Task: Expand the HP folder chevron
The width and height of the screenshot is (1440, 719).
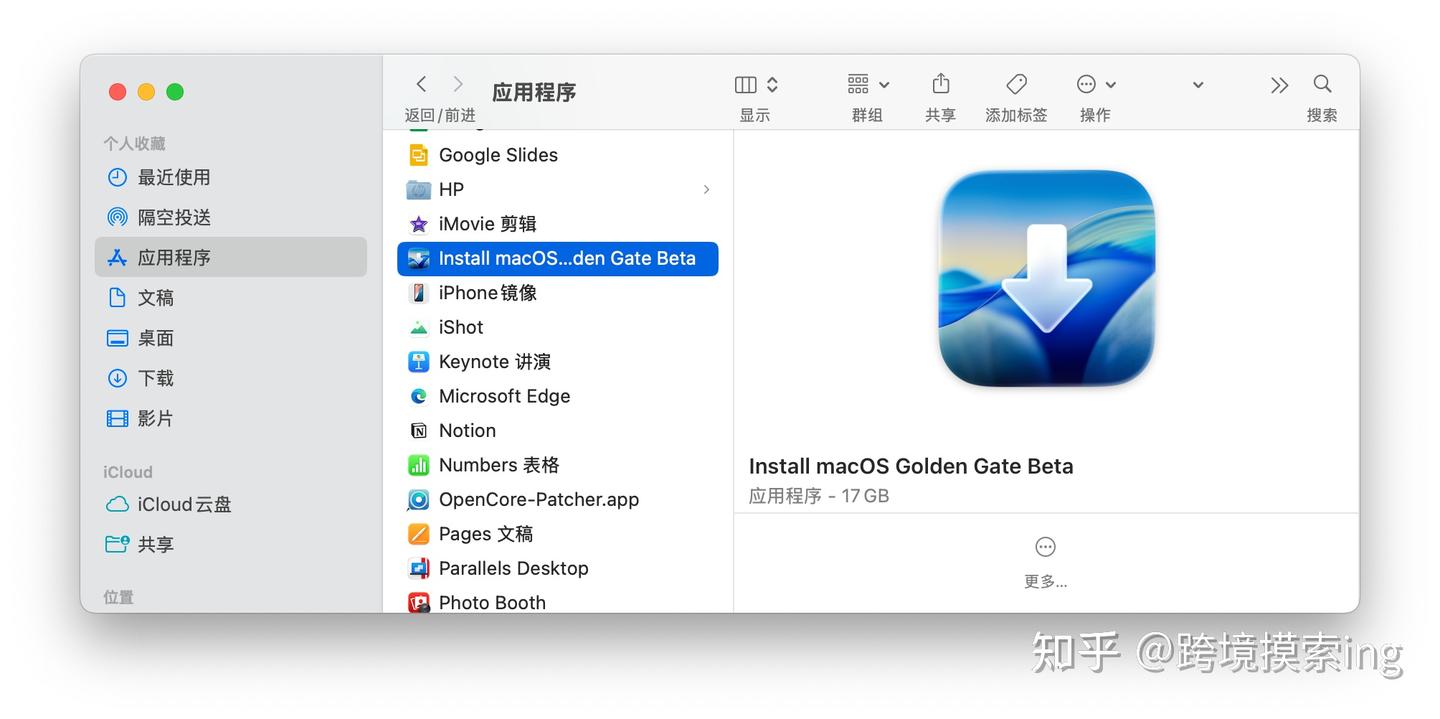Action: click(x=706, y=189)
